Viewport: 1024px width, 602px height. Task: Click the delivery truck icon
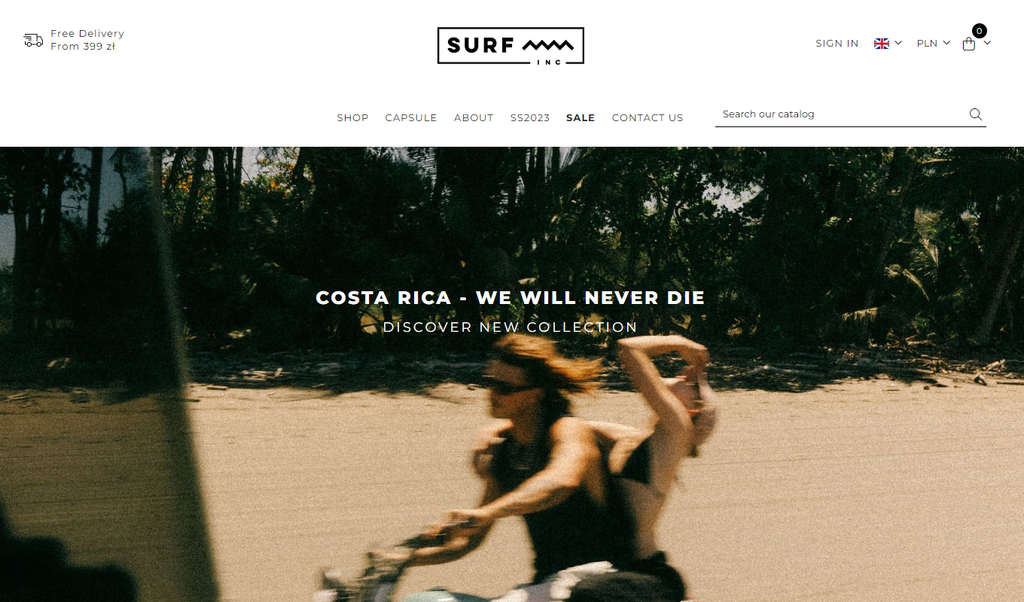33,40
